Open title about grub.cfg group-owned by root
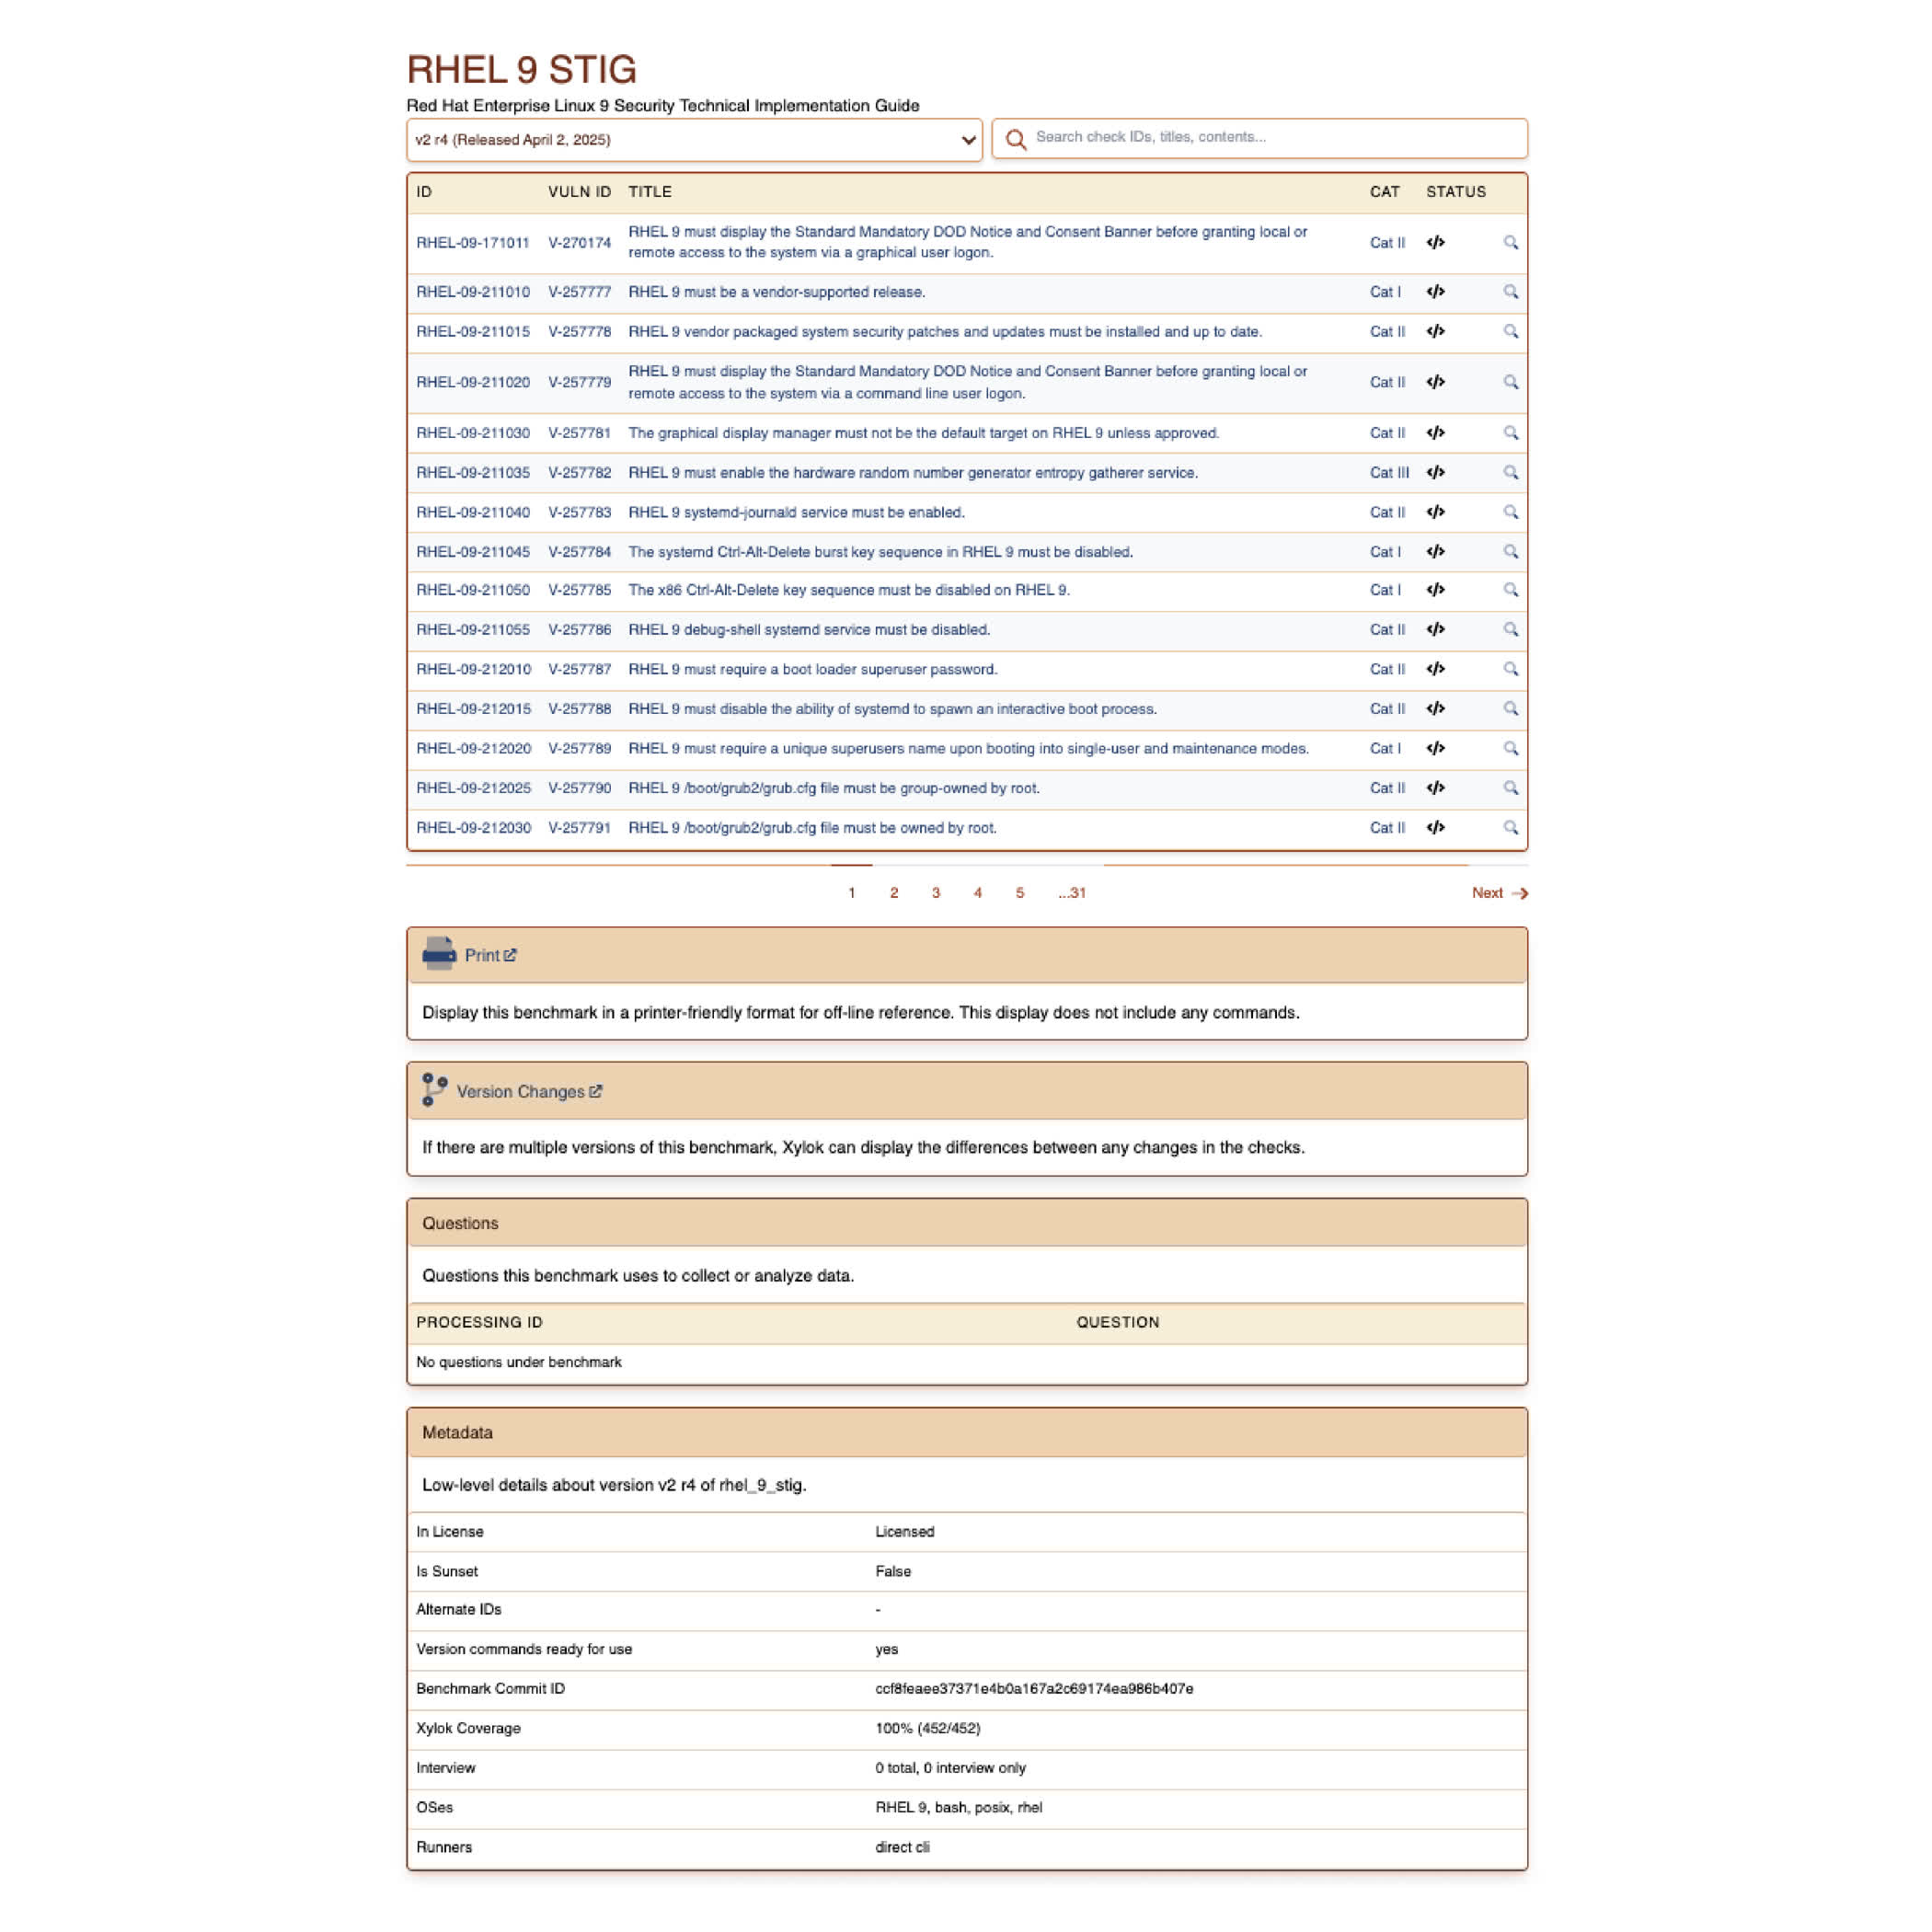Screen dimensions: 1932x1932 [x=833, y=788]
